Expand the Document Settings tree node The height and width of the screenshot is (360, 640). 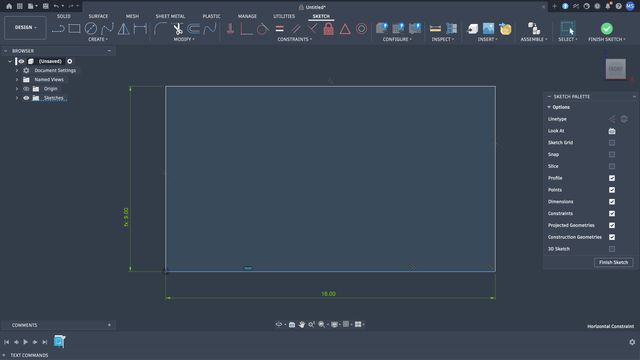pos(17,71)
